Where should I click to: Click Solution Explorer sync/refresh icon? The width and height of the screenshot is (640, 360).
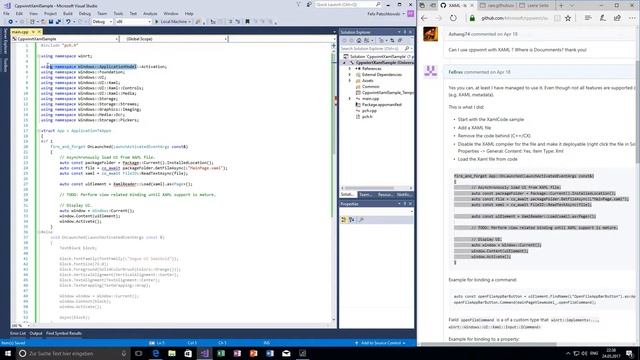(392, 40)
